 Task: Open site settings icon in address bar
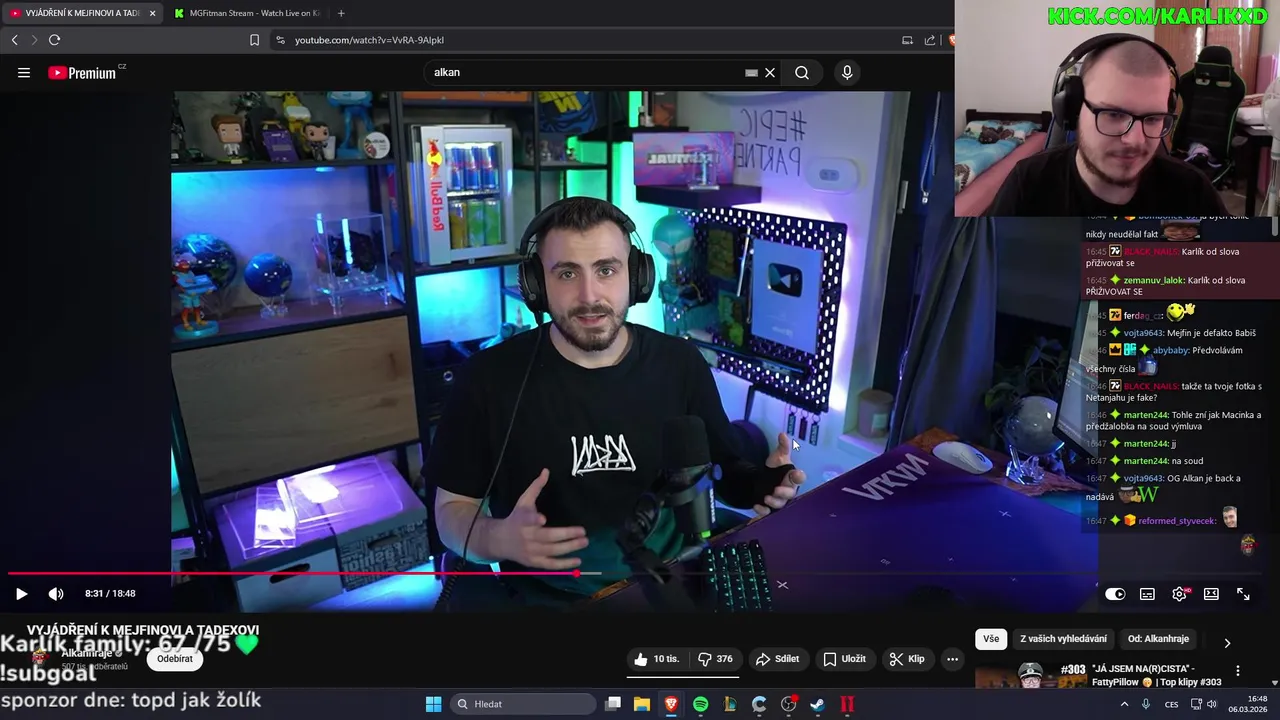[x=280, y=40]
